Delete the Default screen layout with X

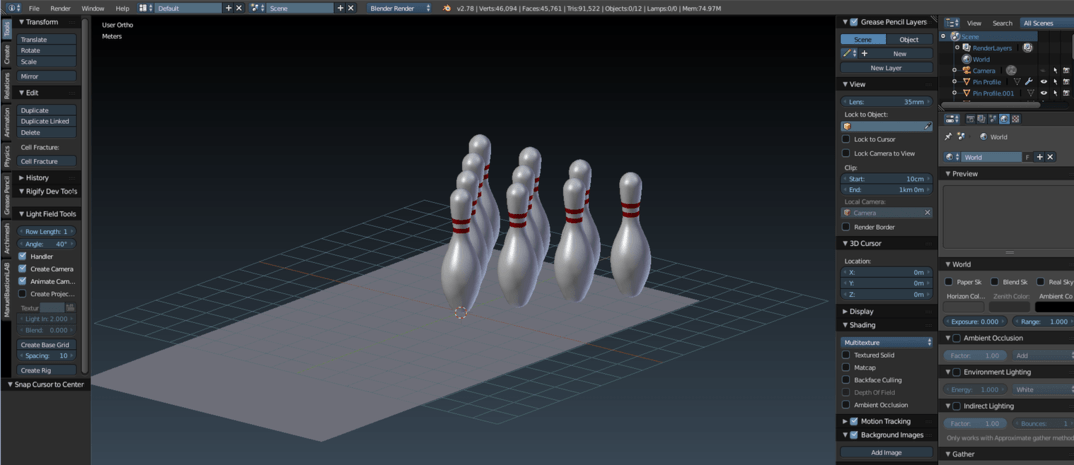[238, 8]
